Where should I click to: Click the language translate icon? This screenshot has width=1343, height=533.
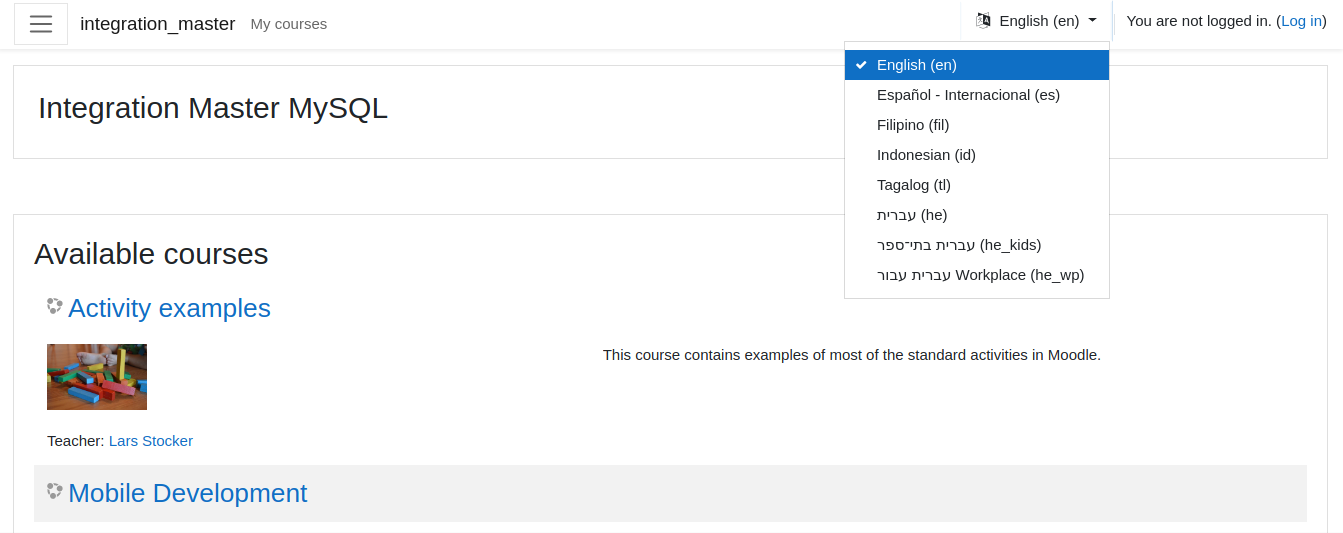click(983, 20)
